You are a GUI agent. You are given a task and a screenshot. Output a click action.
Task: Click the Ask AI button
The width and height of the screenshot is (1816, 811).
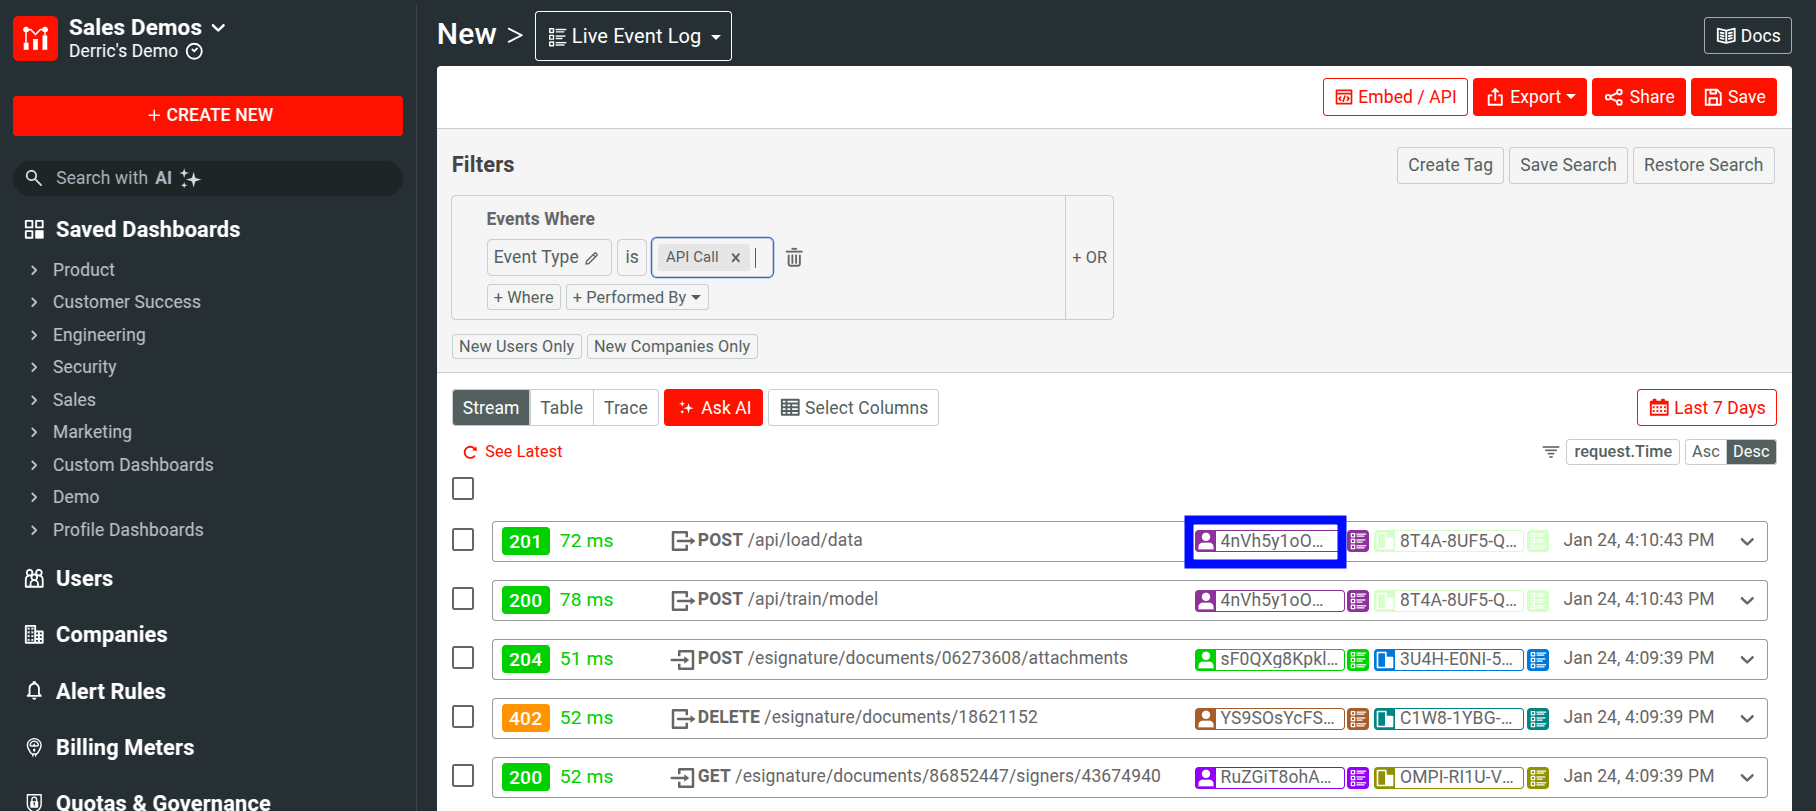point(714,408)
